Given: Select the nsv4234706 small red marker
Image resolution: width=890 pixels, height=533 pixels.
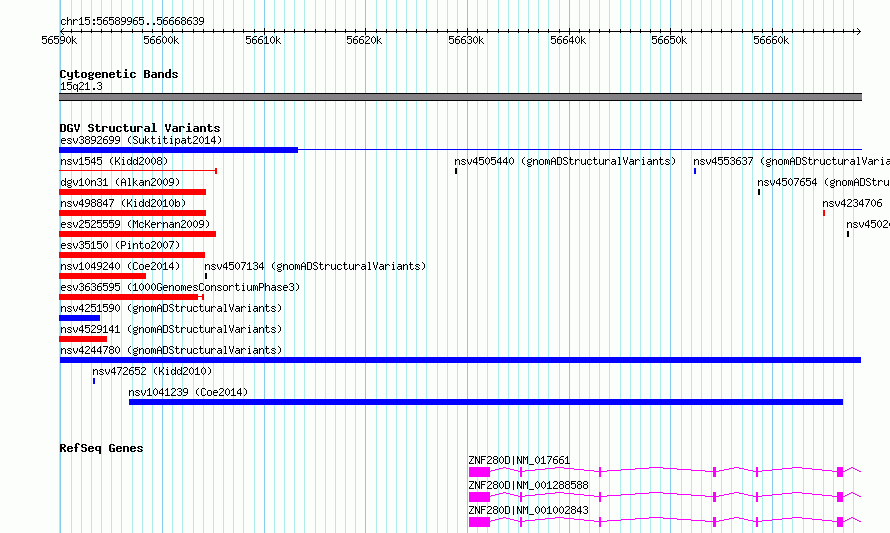Looking at the screenshot, I should point(824,213).
